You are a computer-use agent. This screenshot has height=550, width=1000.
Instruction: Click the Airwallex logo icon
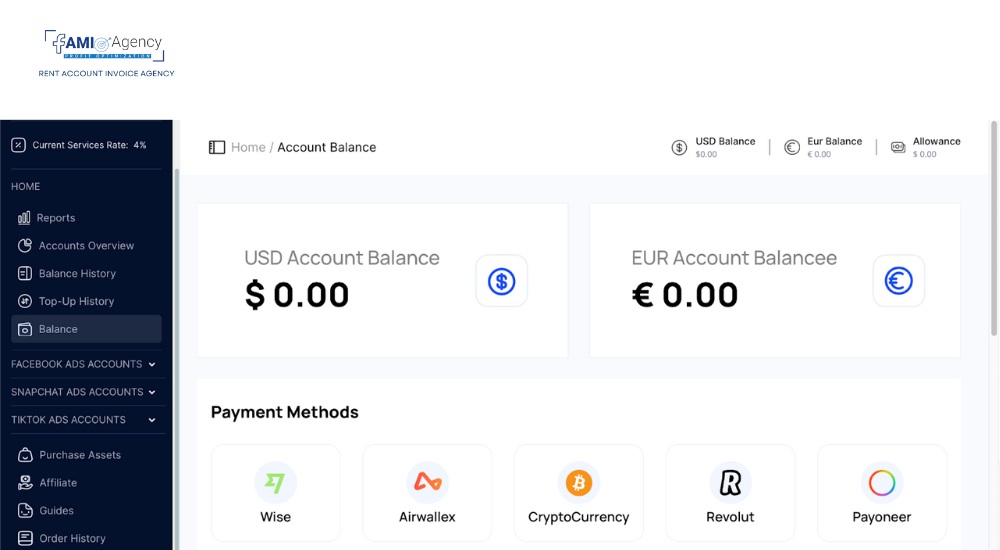click(x=427, y=482)
